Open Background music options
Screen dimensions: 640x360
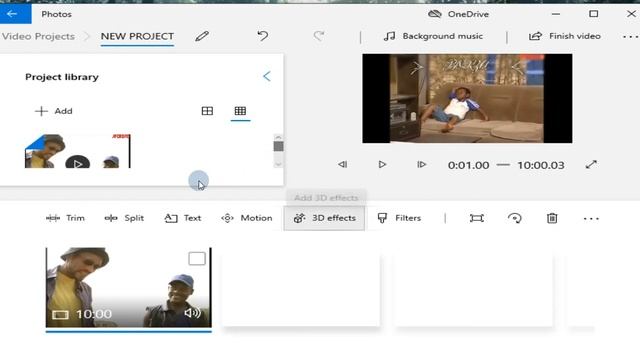(x=433, y=36)
